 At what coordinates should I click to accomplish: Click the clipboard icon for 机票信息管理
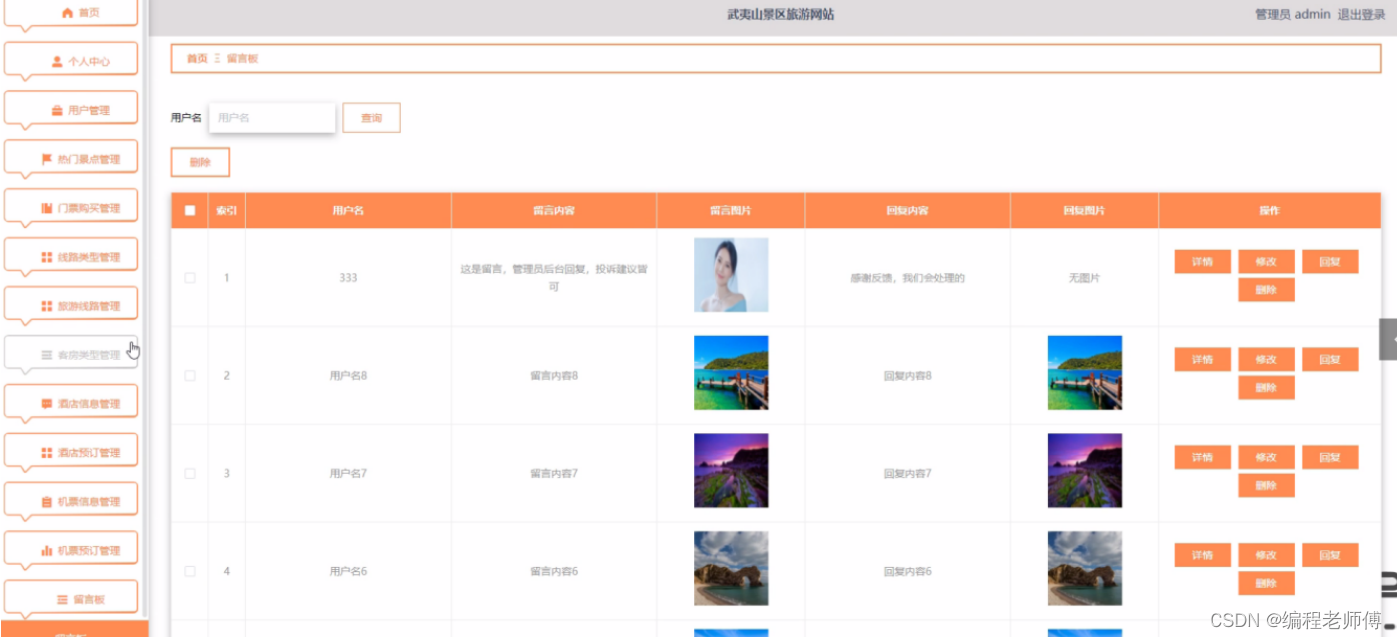point(47,502)
